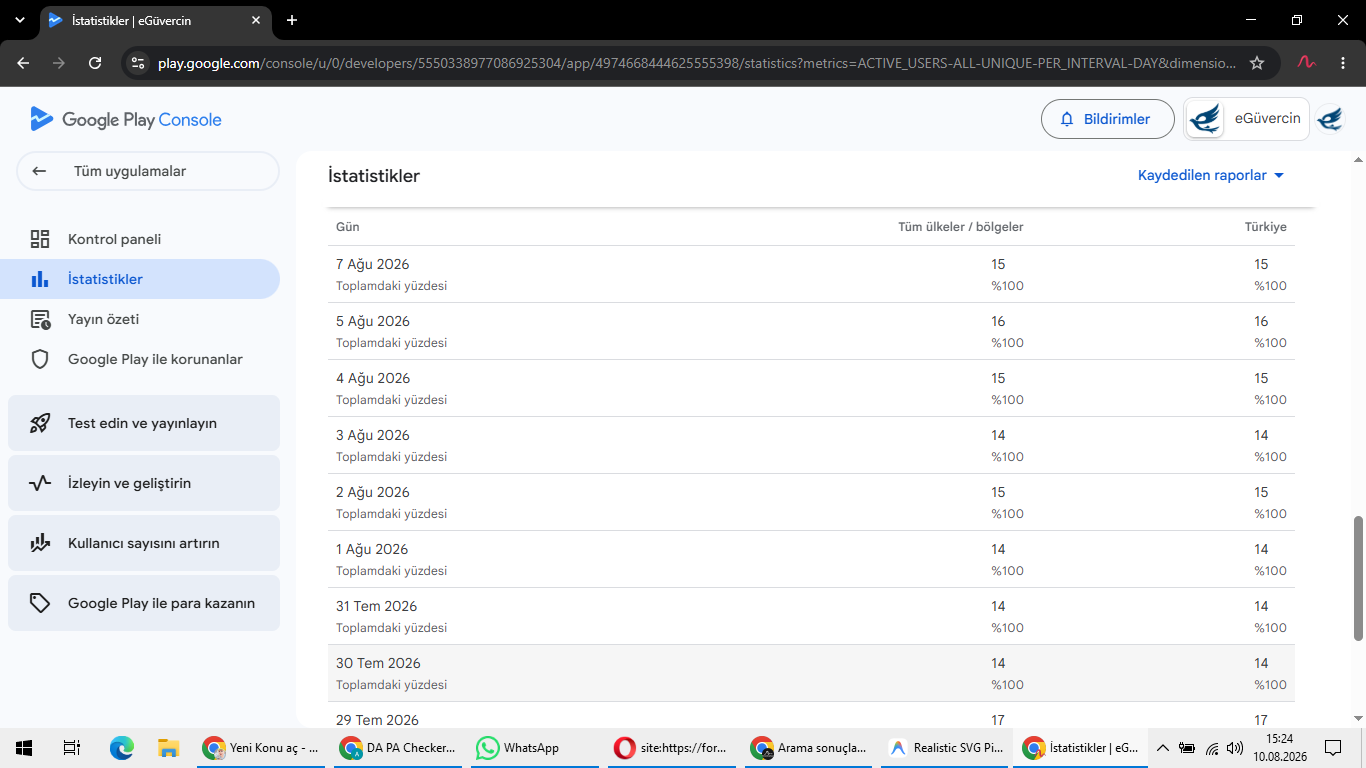Bookmark this page with the star icon
Image resolution: width=1366 pixels, height=768 pixels.
click(x=1257, y=63)
